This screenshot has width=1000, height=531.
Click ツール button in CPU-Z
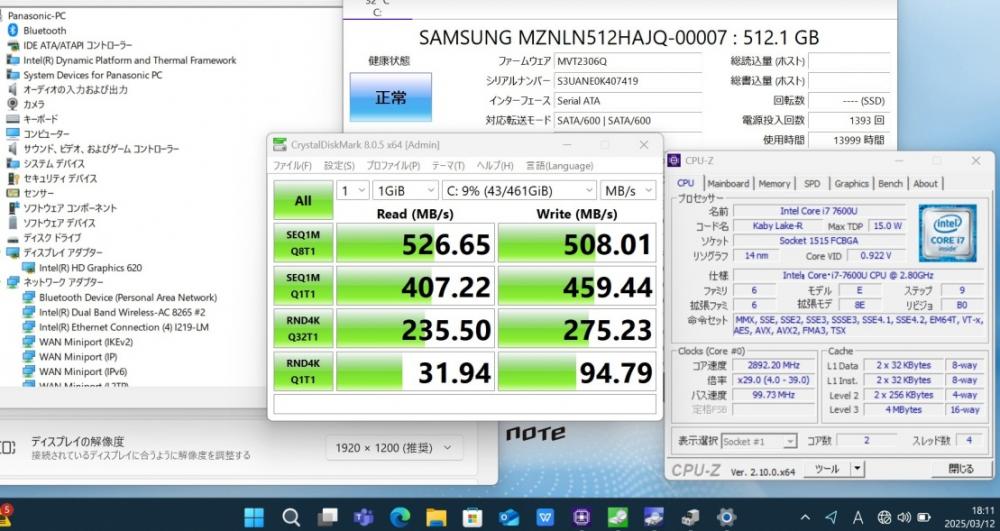point(827,469)
